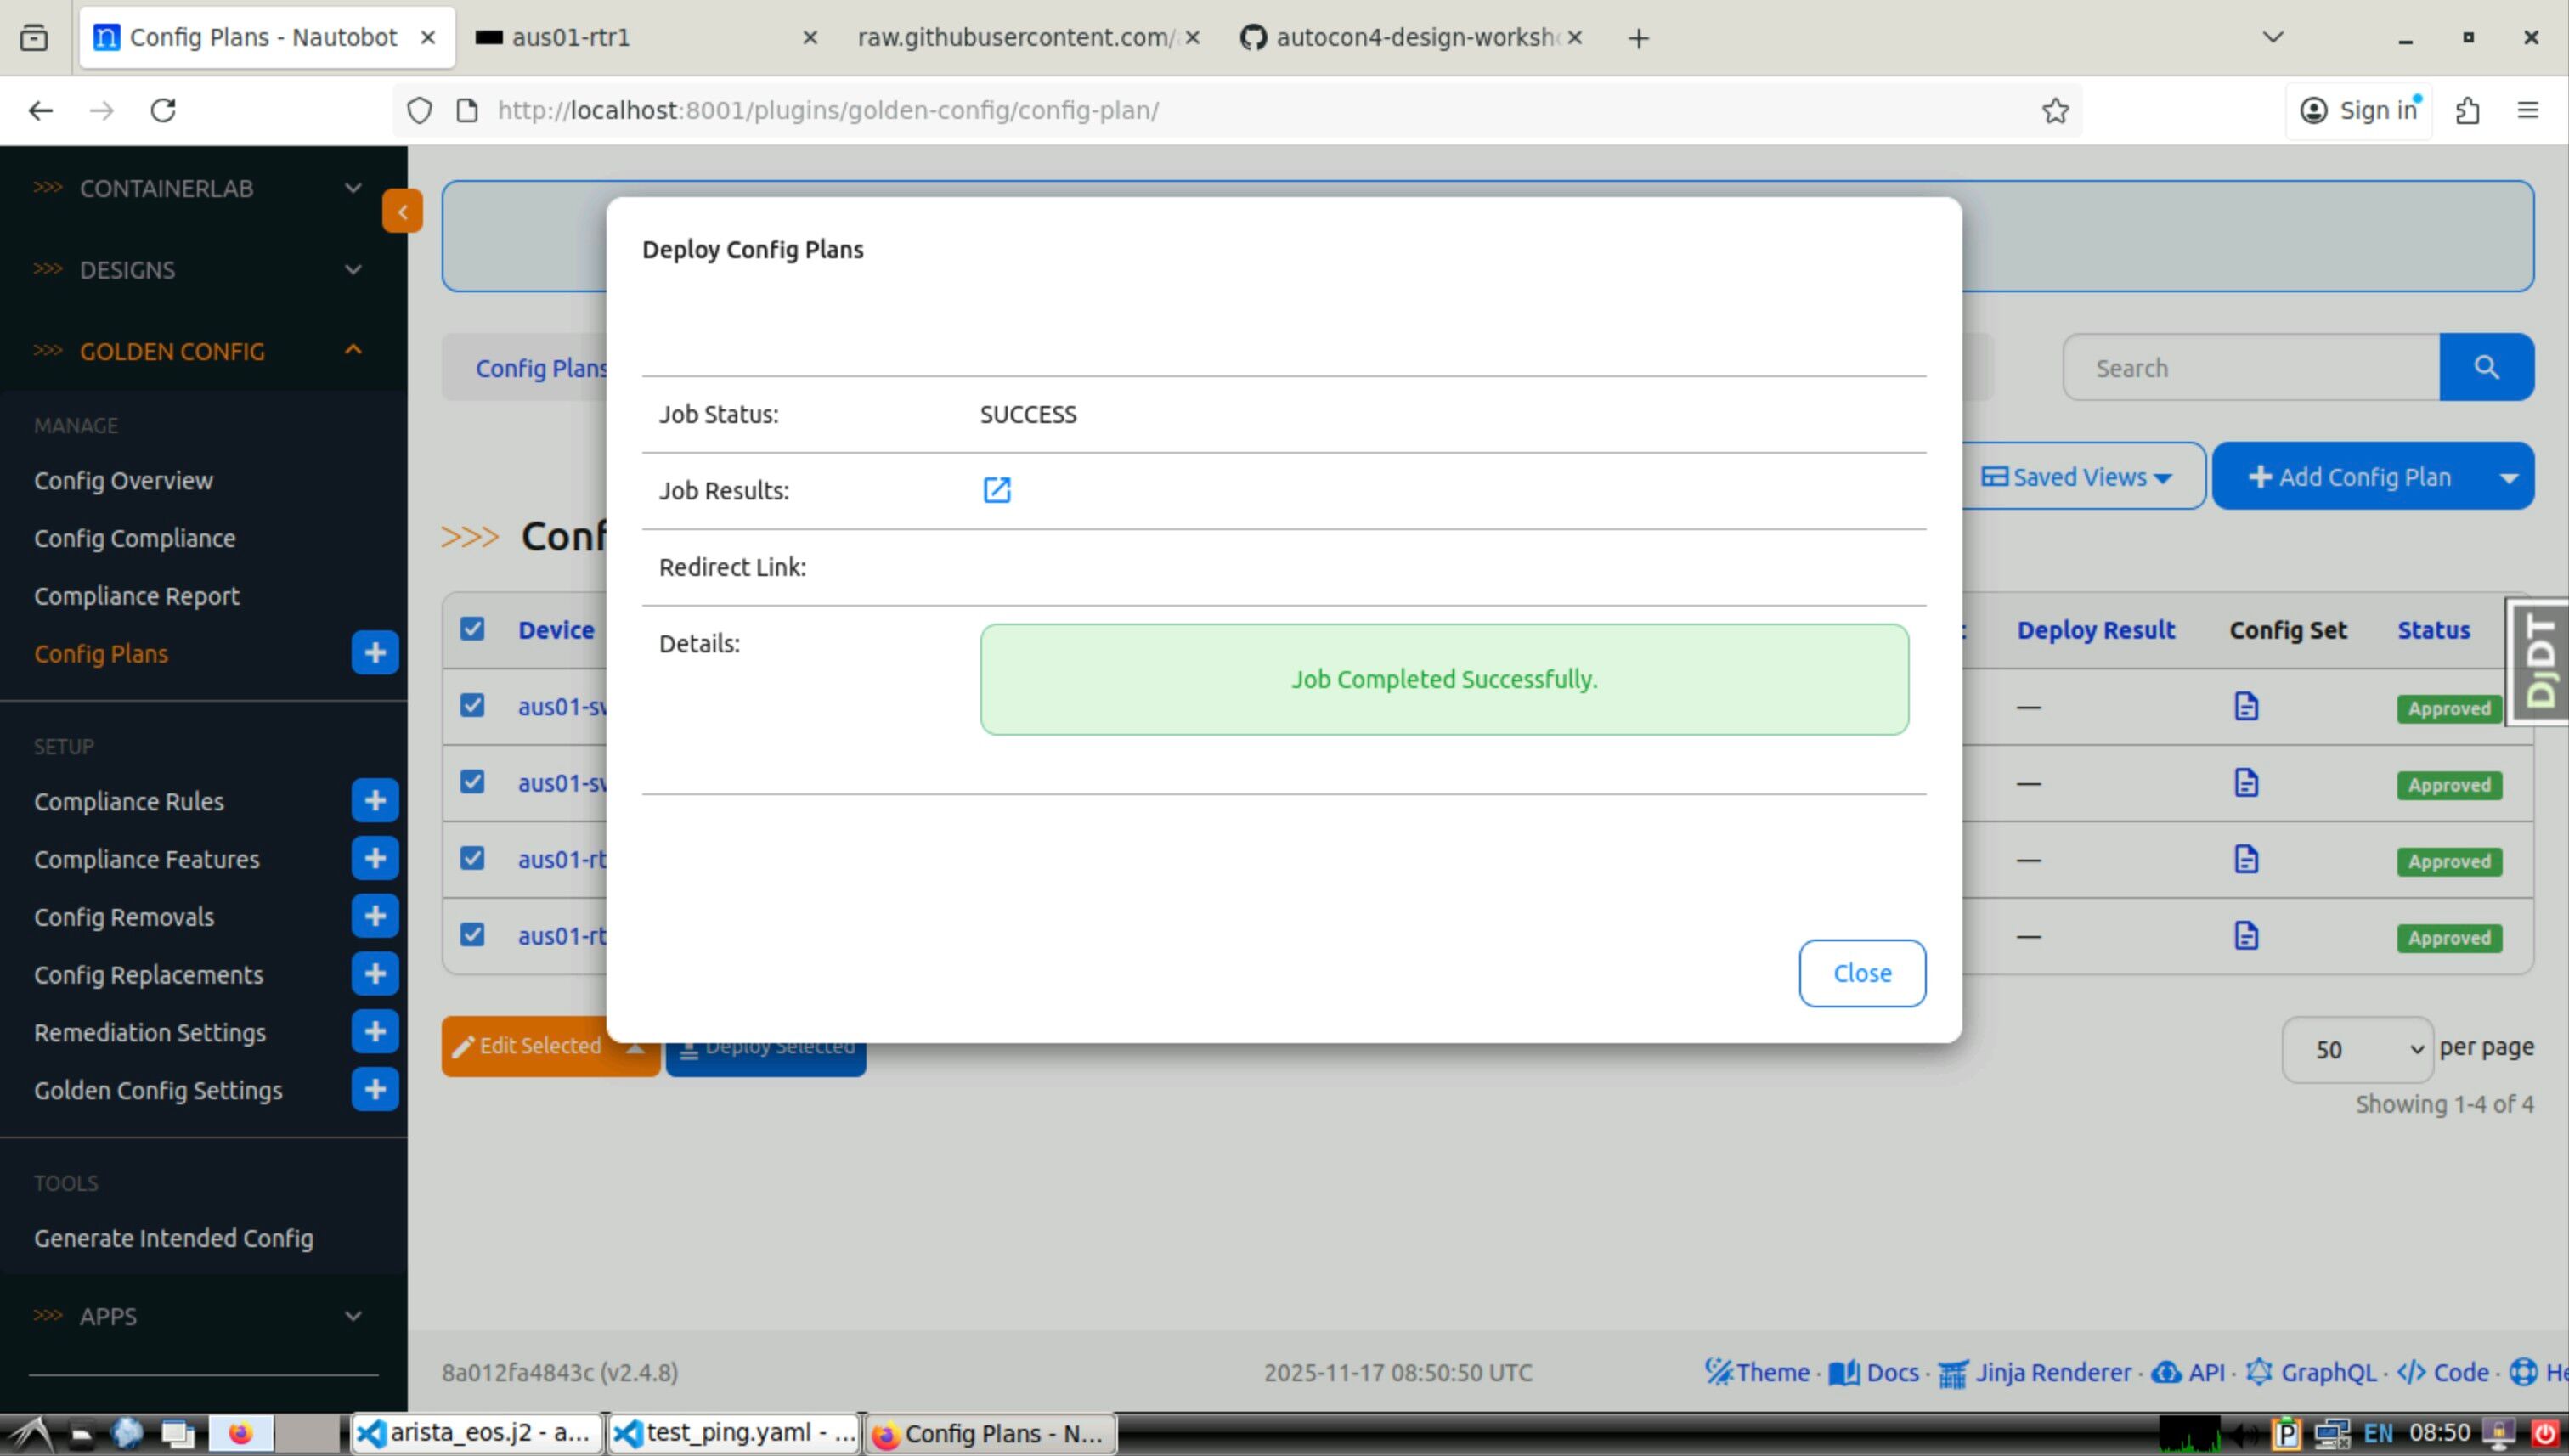Bookmark the page with the star icon
The image size is (2569, 1456).
click(x=2055, y=110)
